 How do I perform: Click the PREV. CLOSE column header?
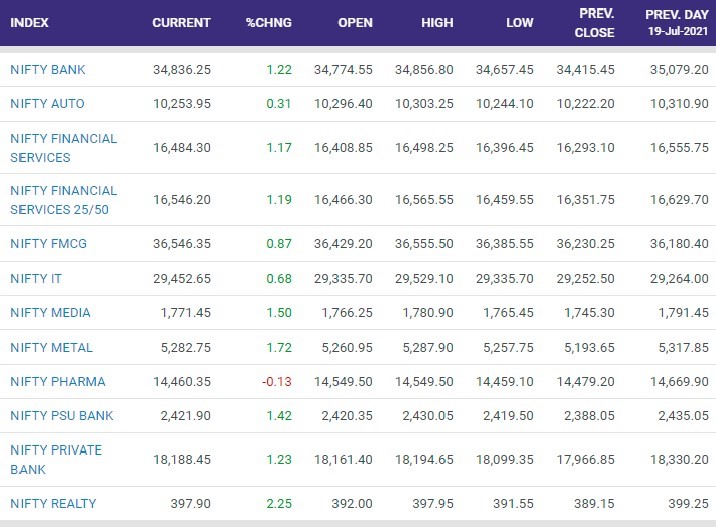(x=595, y=23)
